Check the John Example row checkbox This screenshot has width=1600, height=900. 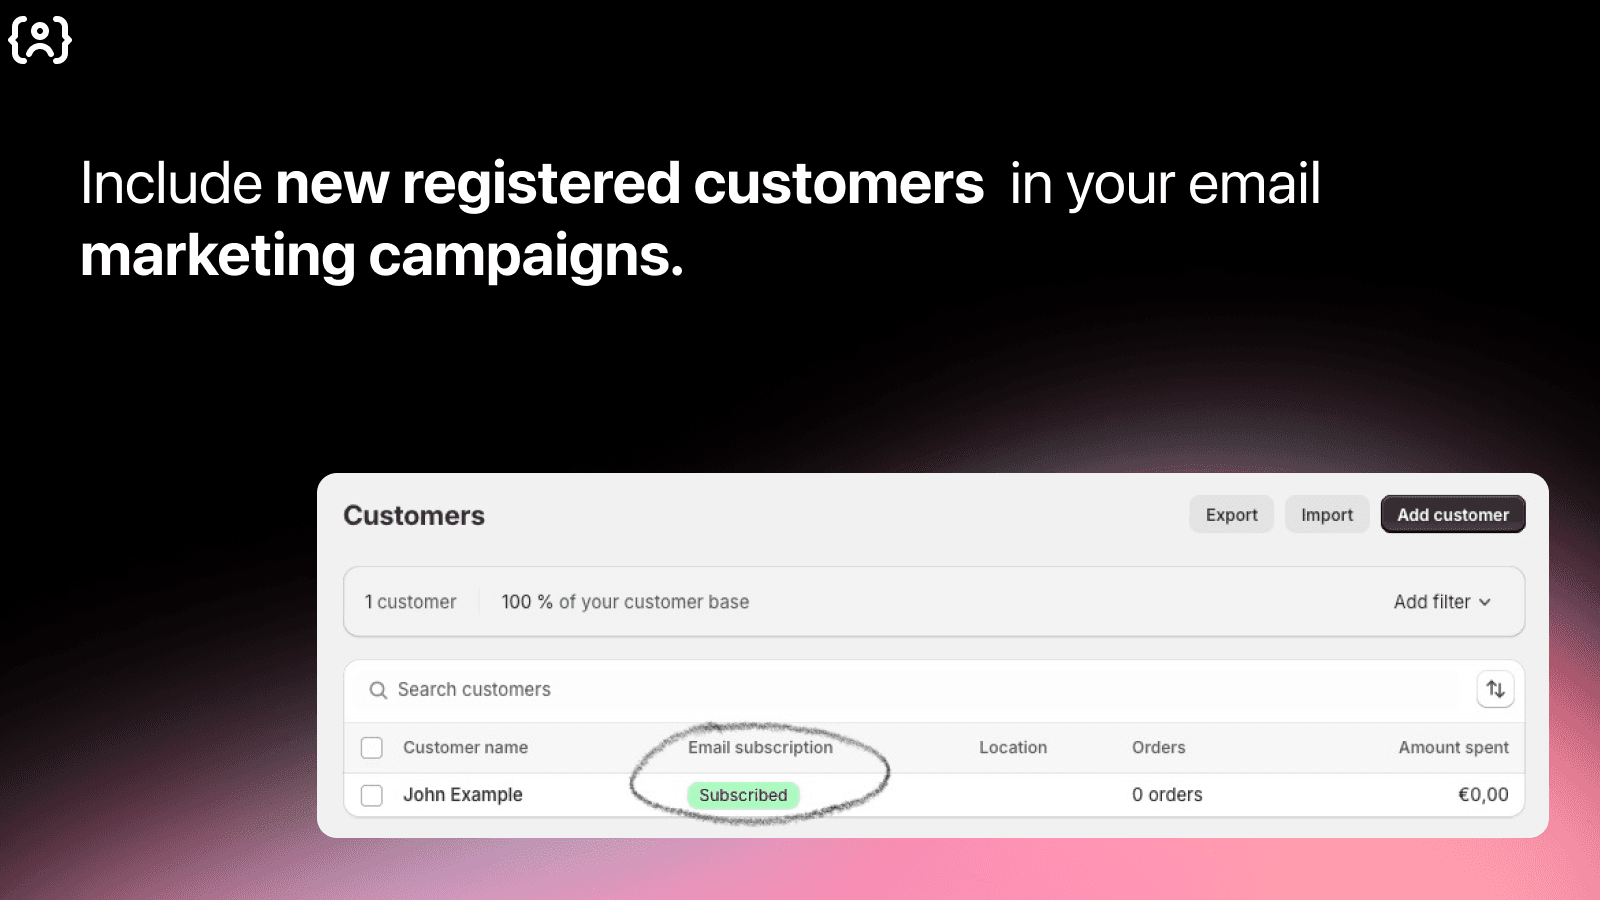(372, 795)
